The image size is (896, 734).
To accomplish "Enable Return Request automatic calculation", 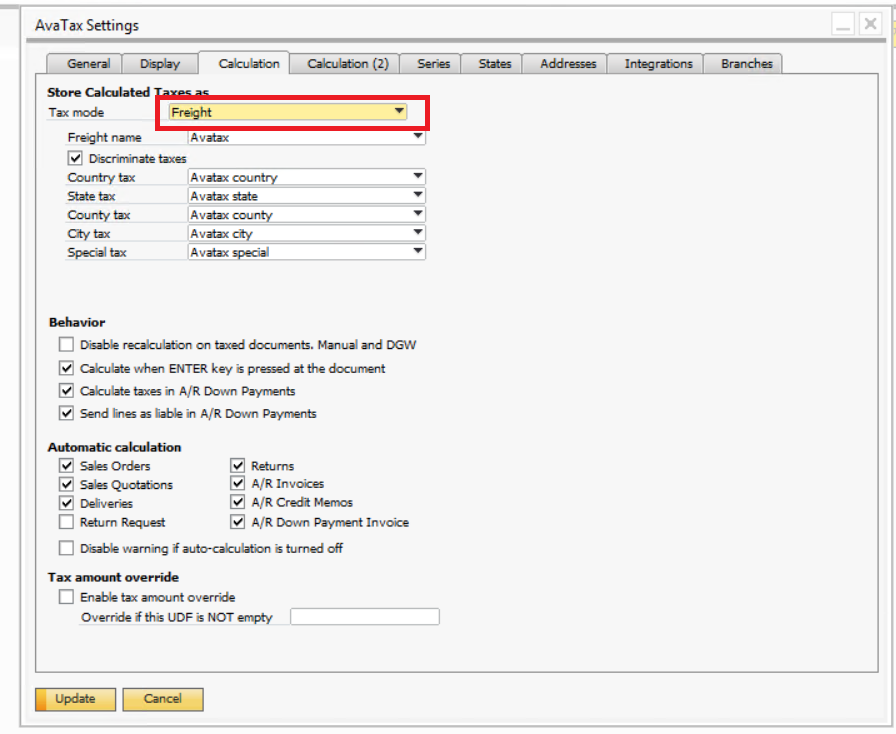I will 66,521.
